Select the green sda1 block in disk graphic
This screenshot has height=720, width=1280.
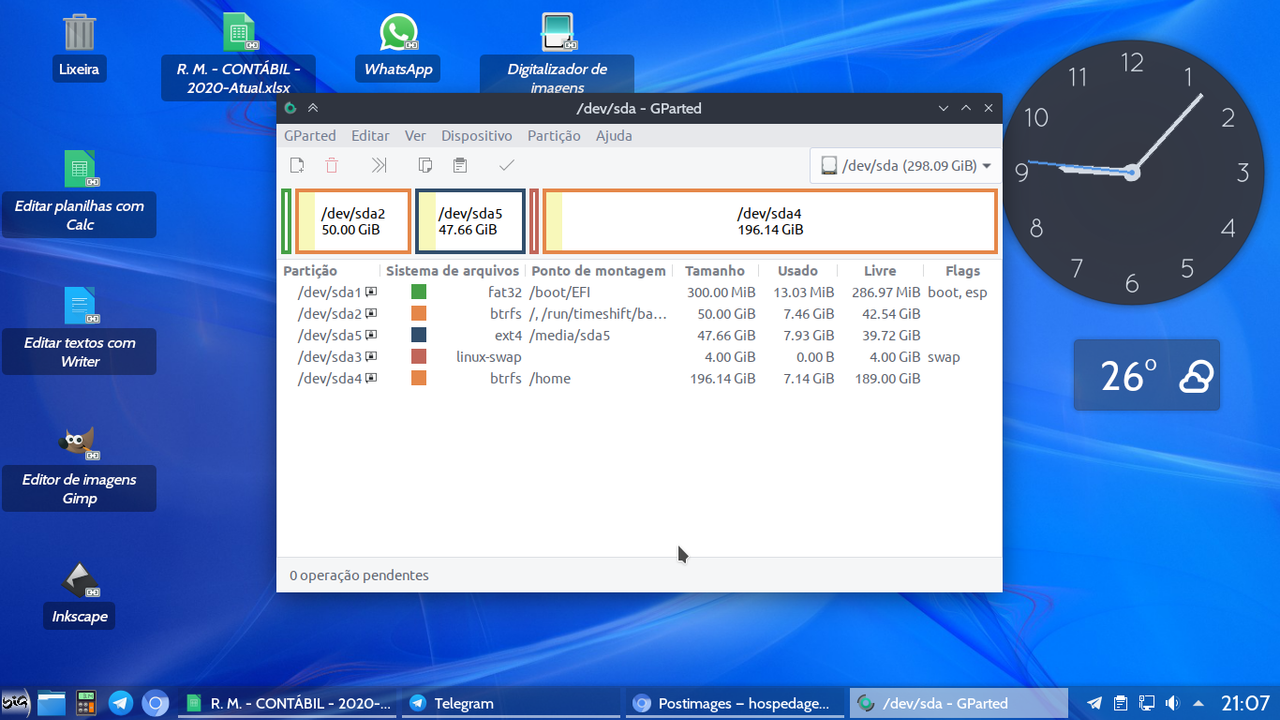coord(287,221)
